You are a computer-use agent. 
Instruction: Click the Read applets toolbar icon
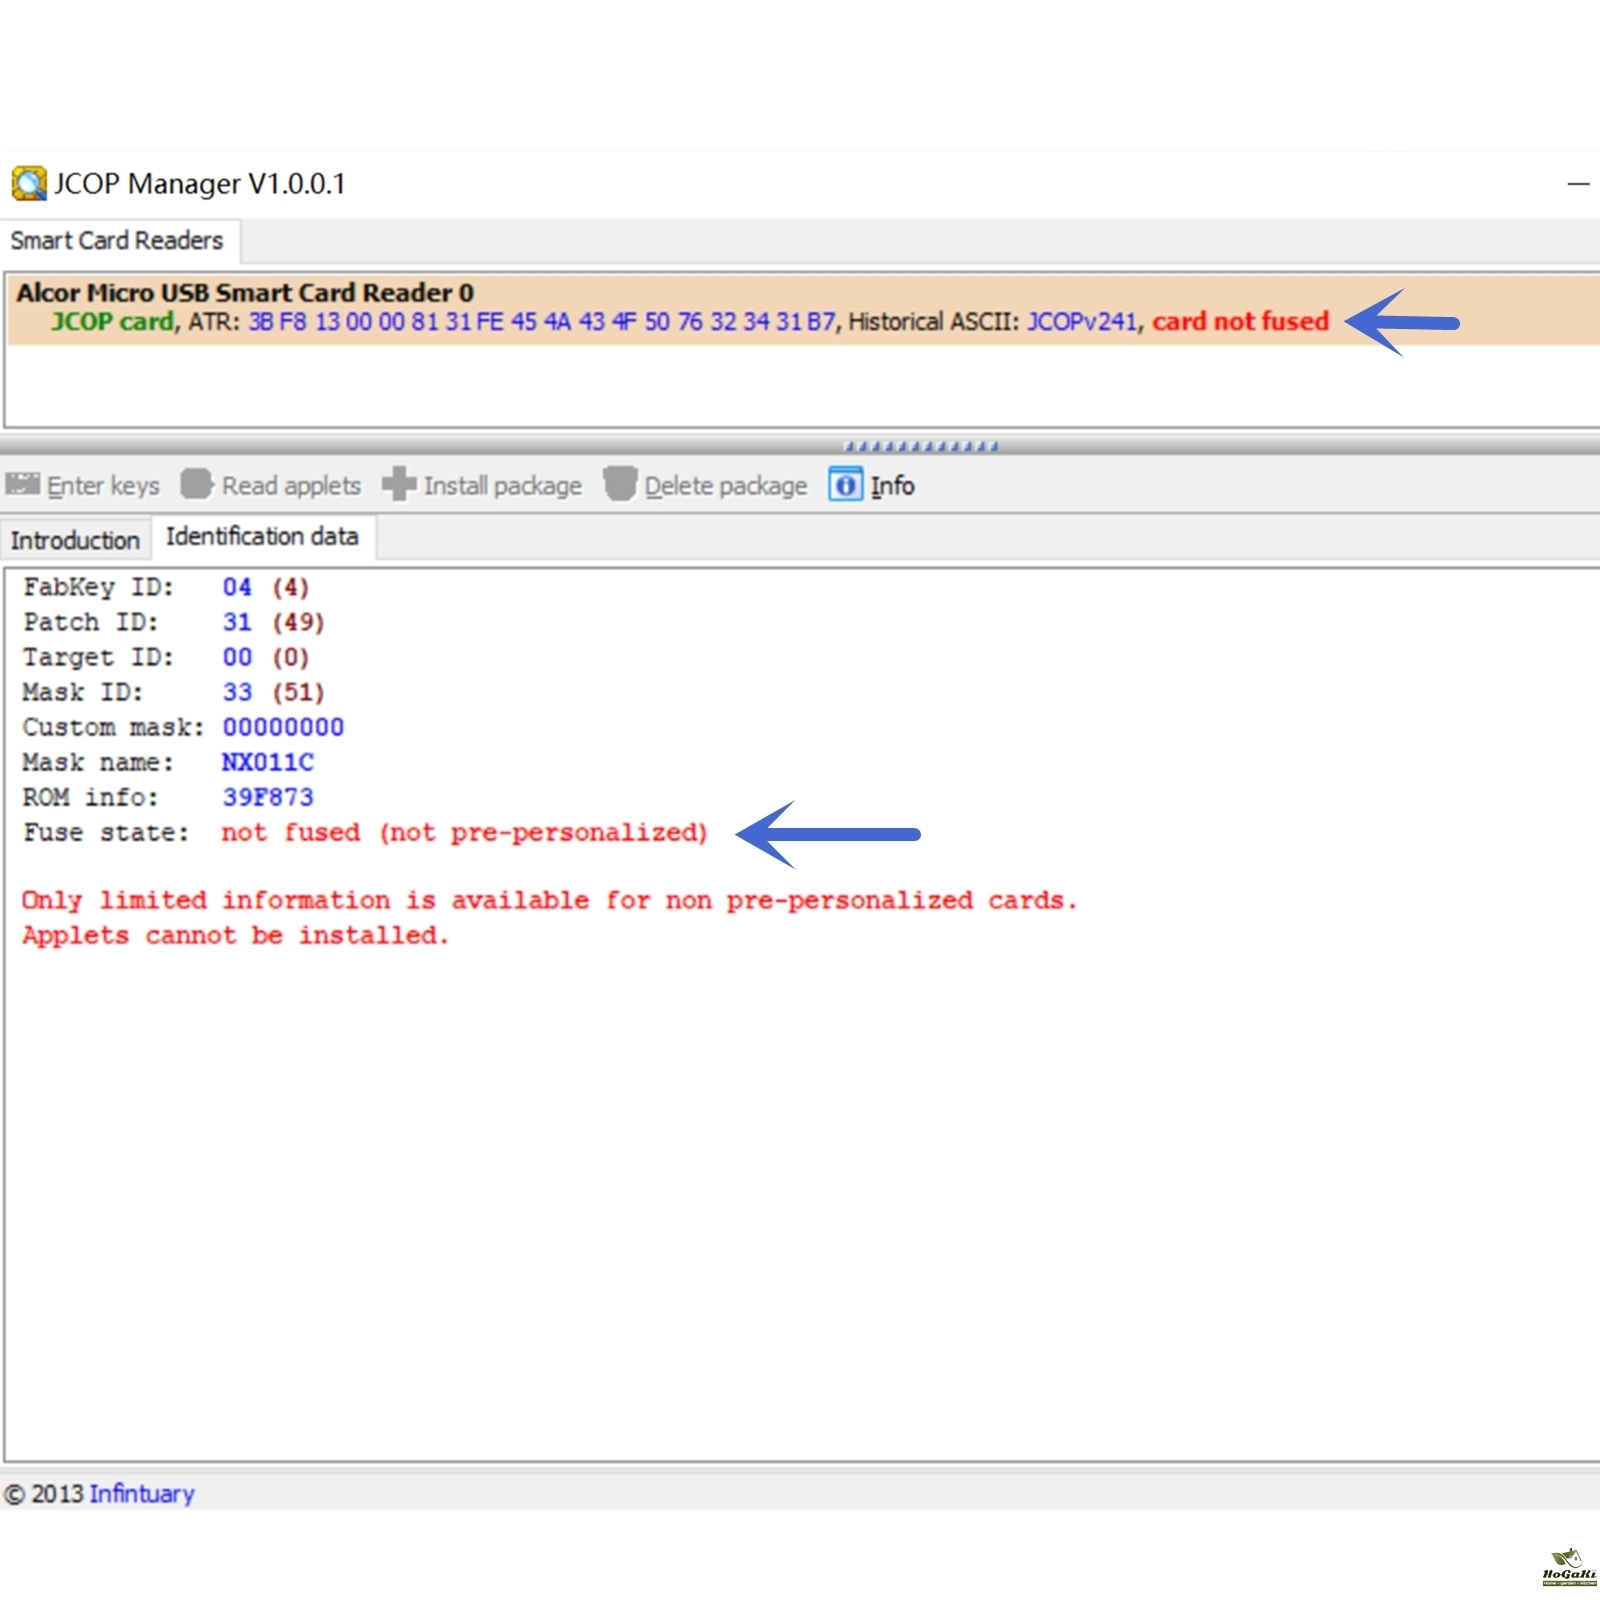(197, 485)
